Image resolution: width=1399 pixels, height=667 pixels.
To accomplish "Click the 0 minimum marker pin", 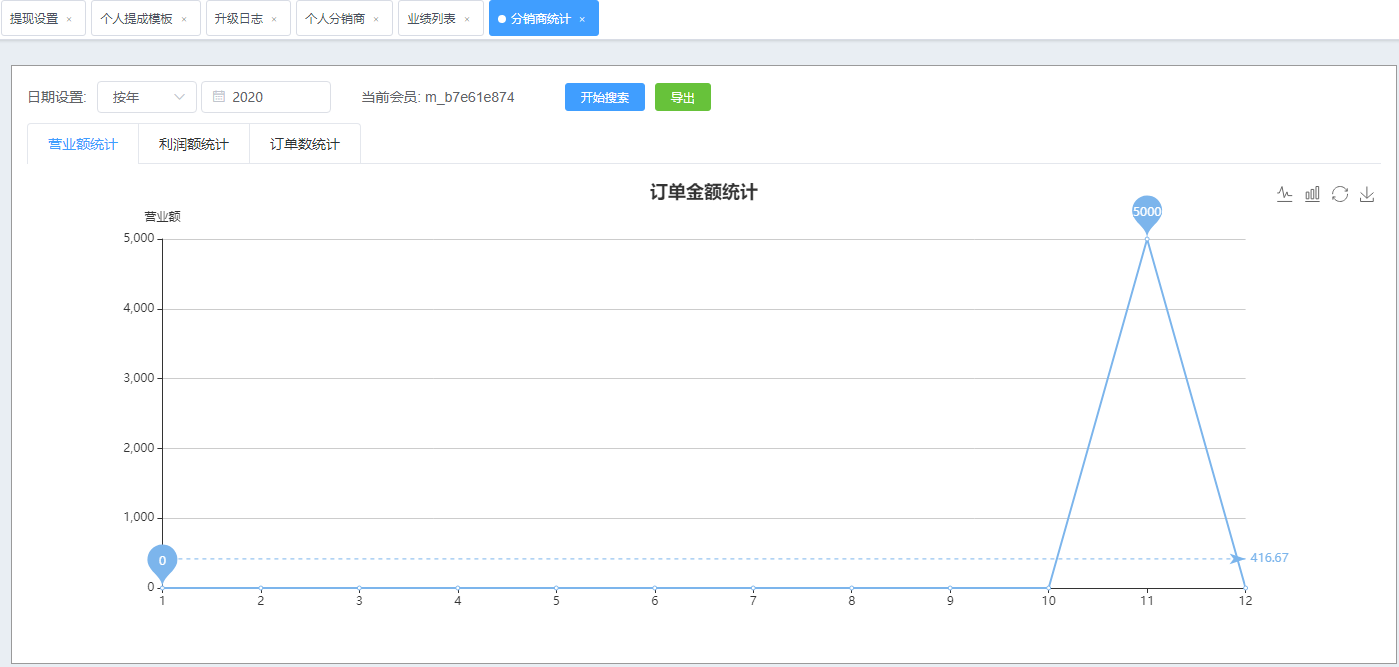I will 162,562.
